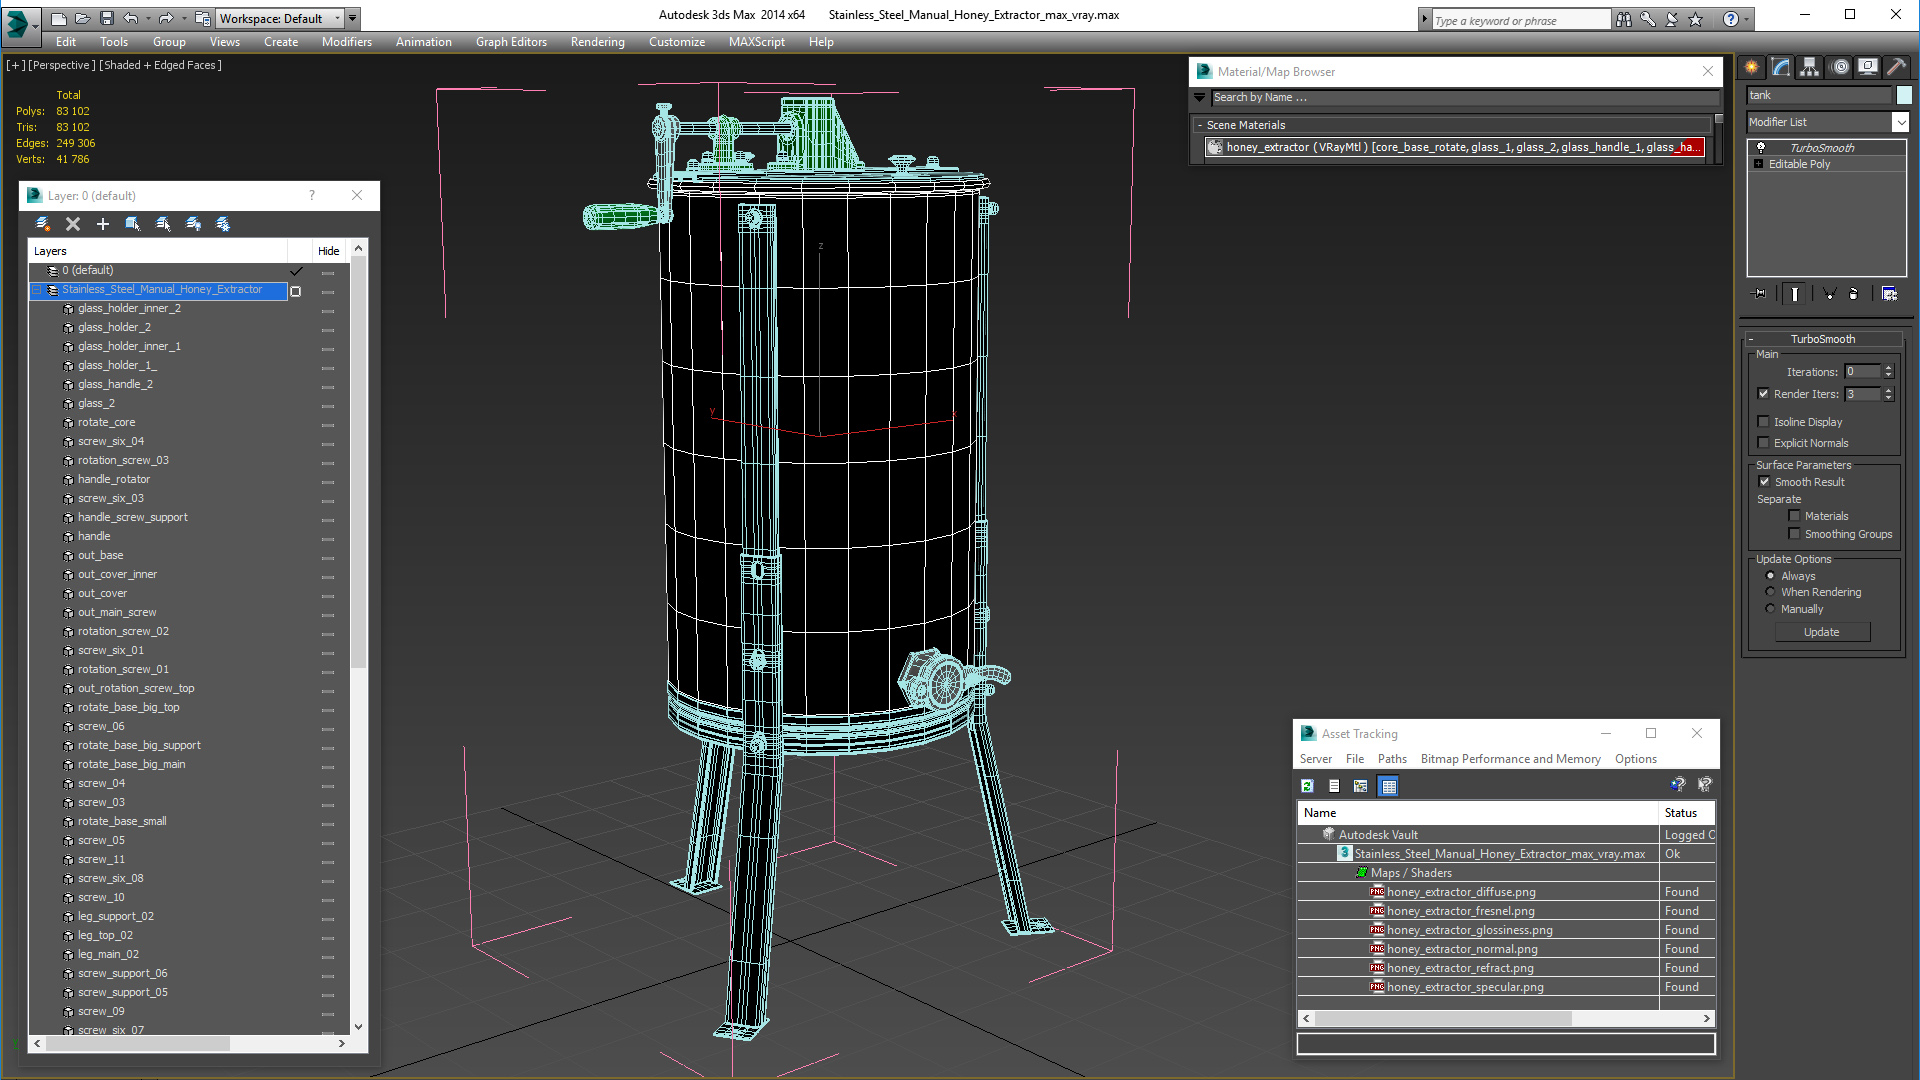The width and height of the screenshot is (1920, 1080).
Task: Open the Utilities hammer panel tab
Action: point(1896,67)
